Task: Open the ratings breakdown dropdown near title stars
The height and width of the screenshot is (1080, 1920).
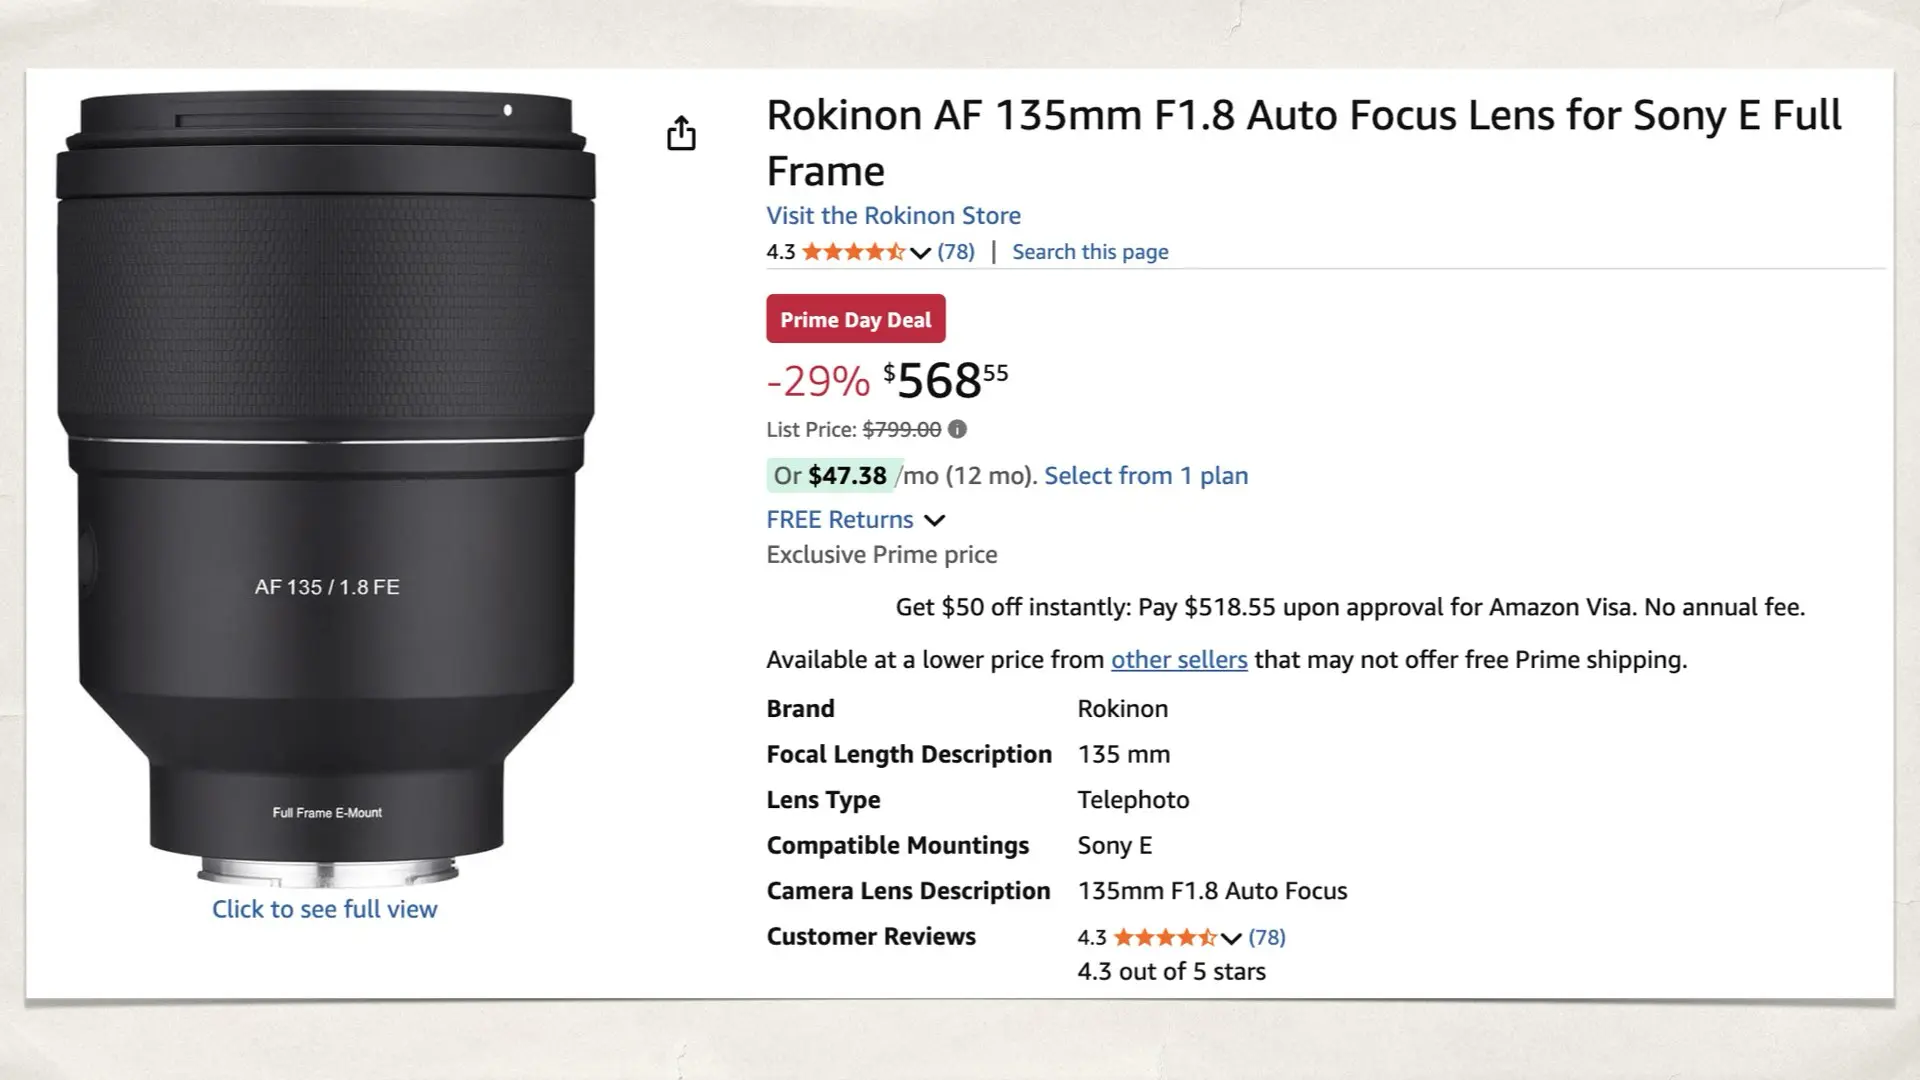Action: coord(919,253)
